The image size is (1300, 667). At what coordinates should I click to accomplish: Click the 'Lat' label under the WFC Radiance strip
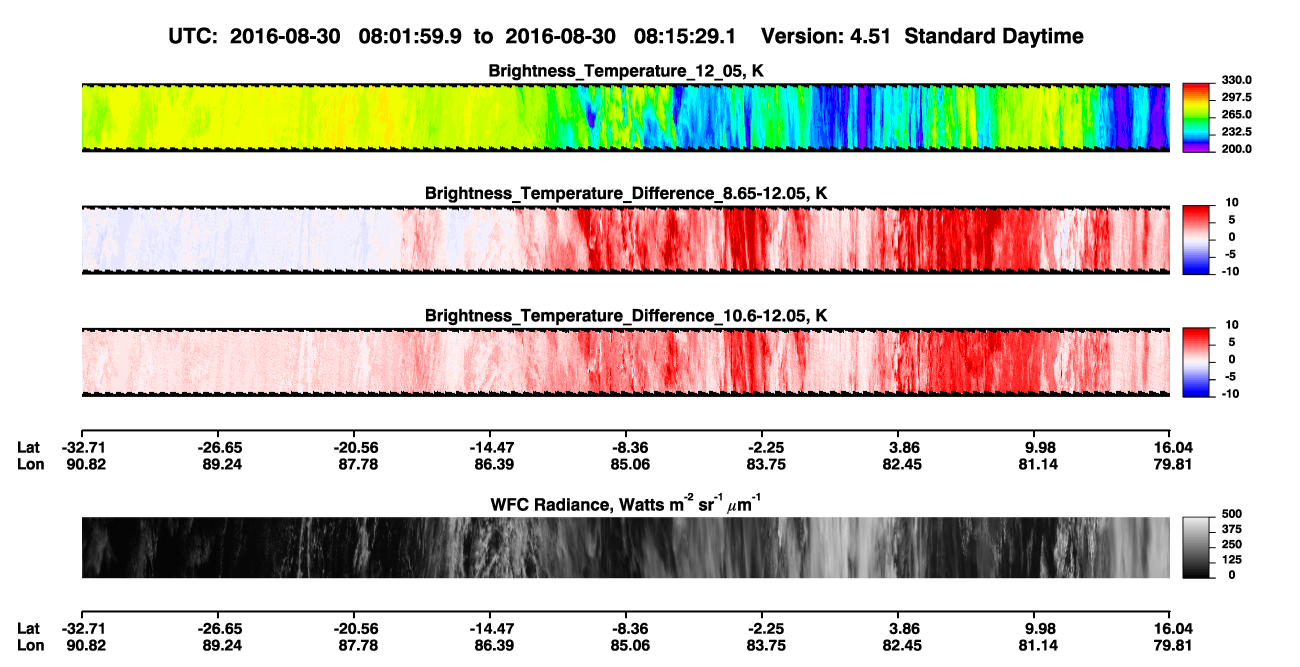pos(29,629)
